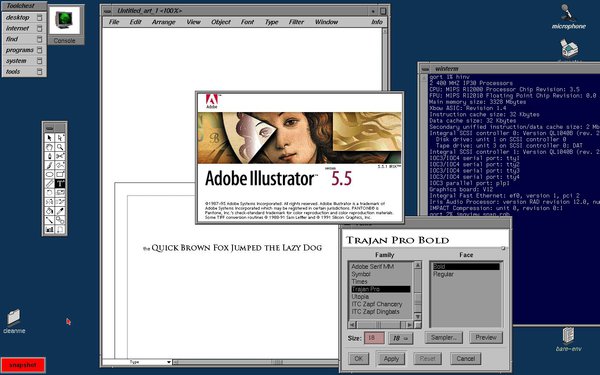
Task: Expand the tools Toolchest menu
Action: (x=24, y=71)
